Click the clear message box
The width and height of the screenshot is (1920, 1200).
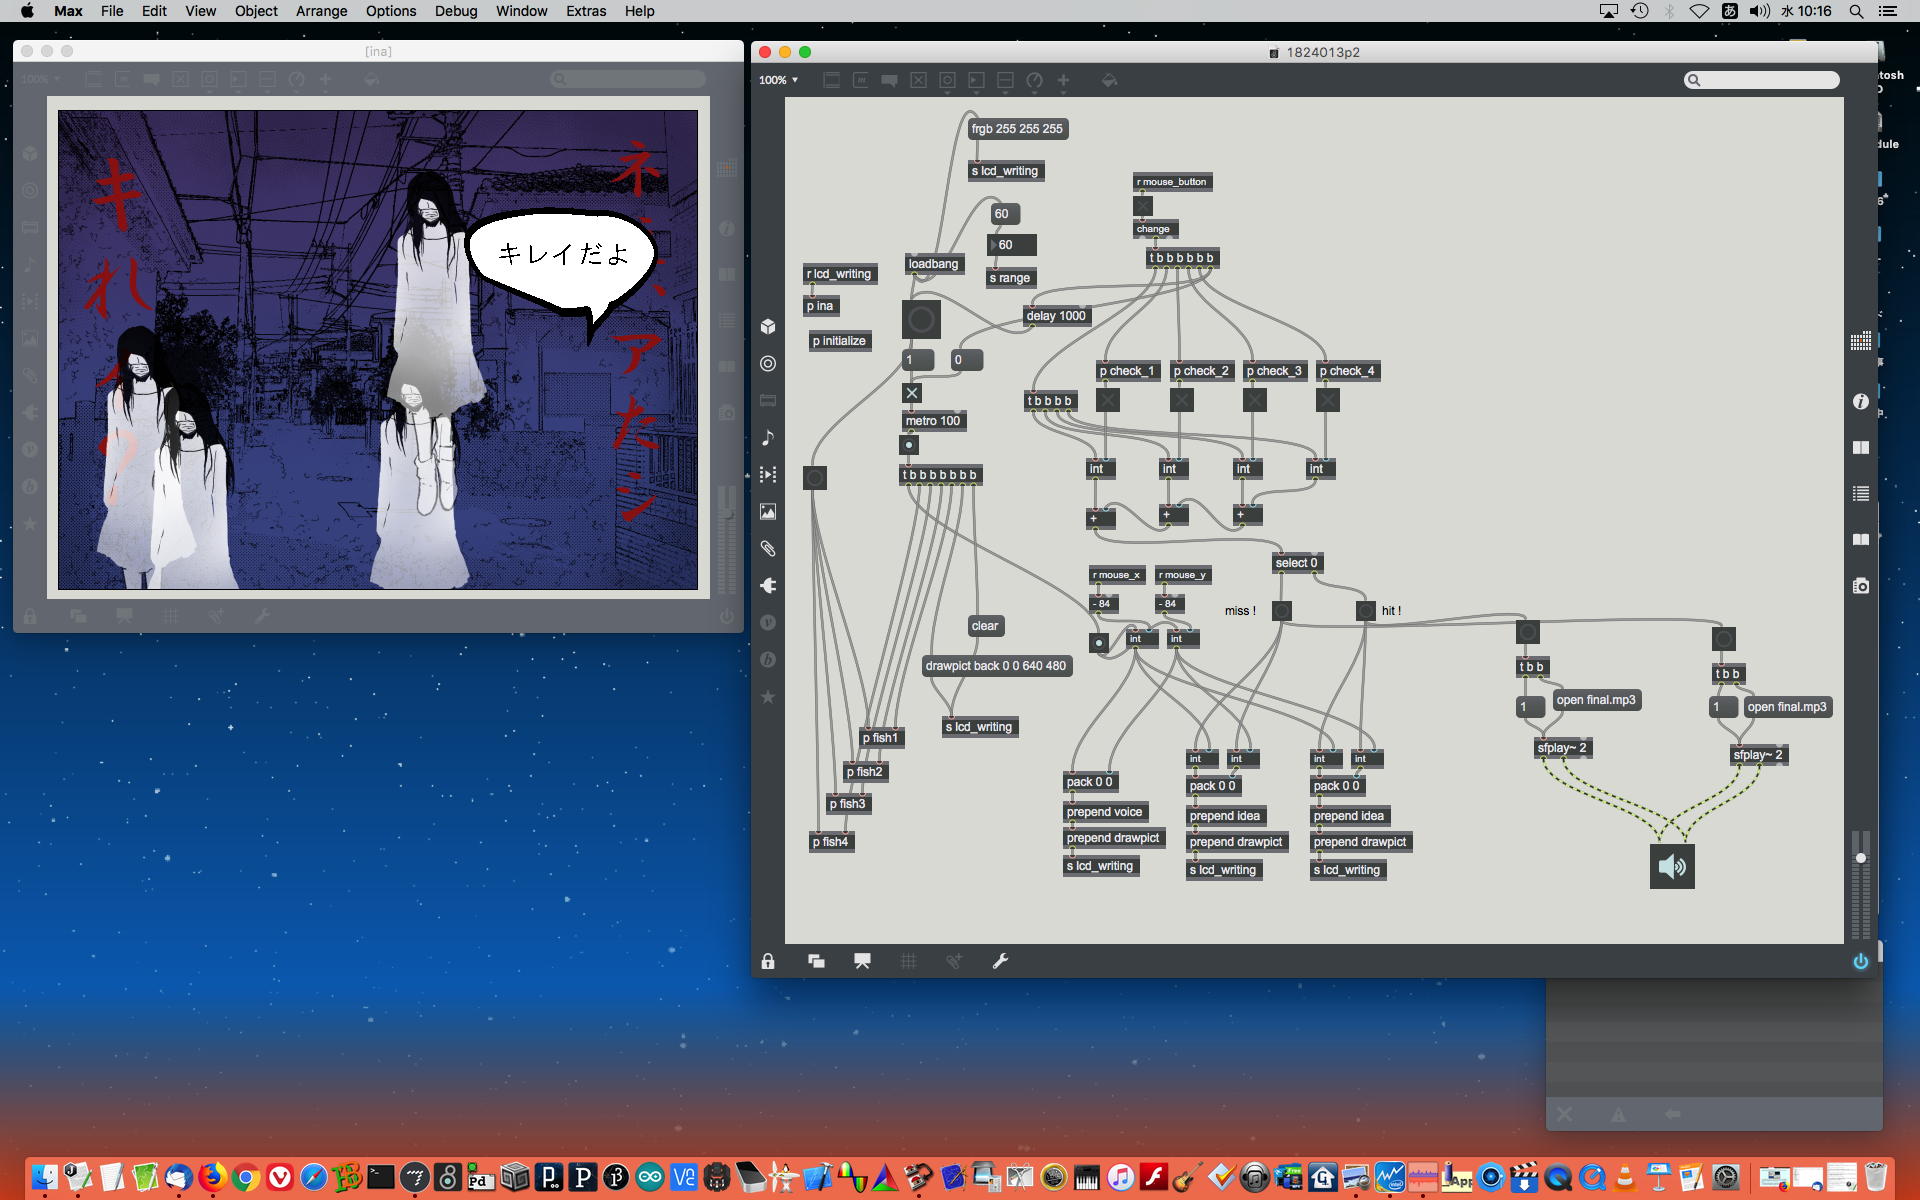[985, 626]
